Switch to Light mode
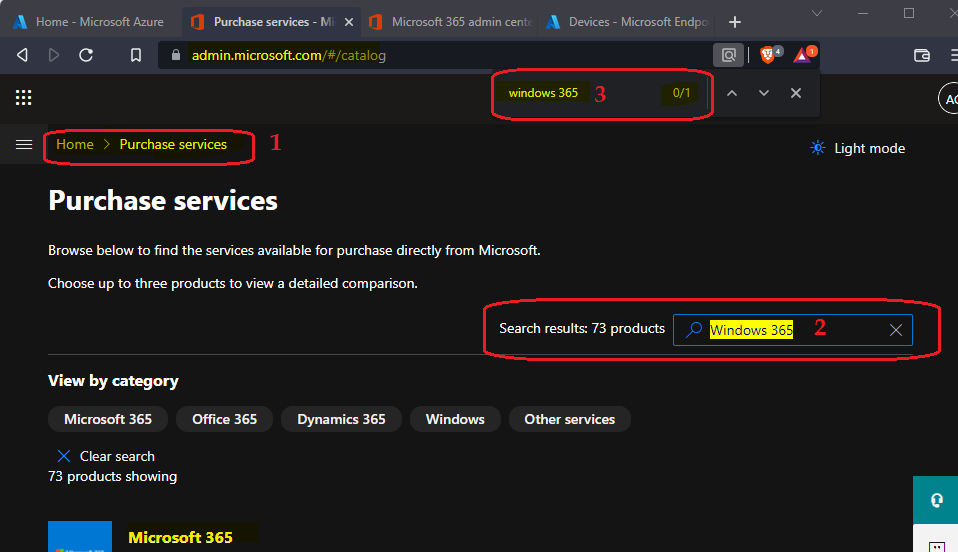958x552 pixels. coord(857,148)
